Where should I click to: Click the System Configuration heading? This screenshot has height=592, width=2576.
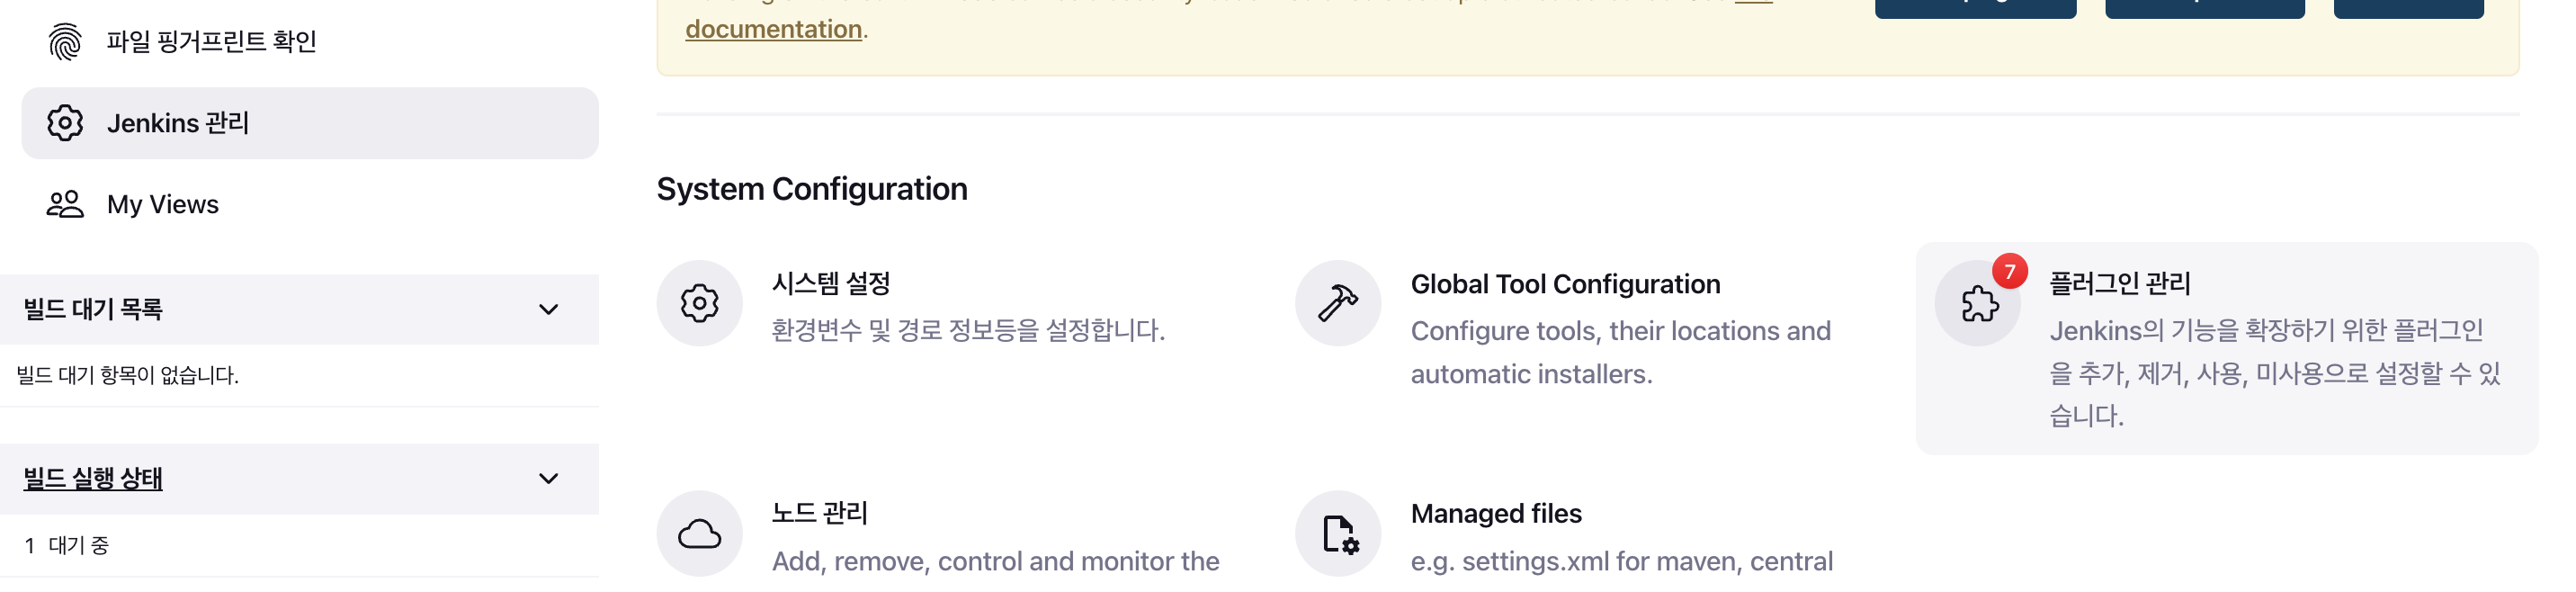(811, 189)
